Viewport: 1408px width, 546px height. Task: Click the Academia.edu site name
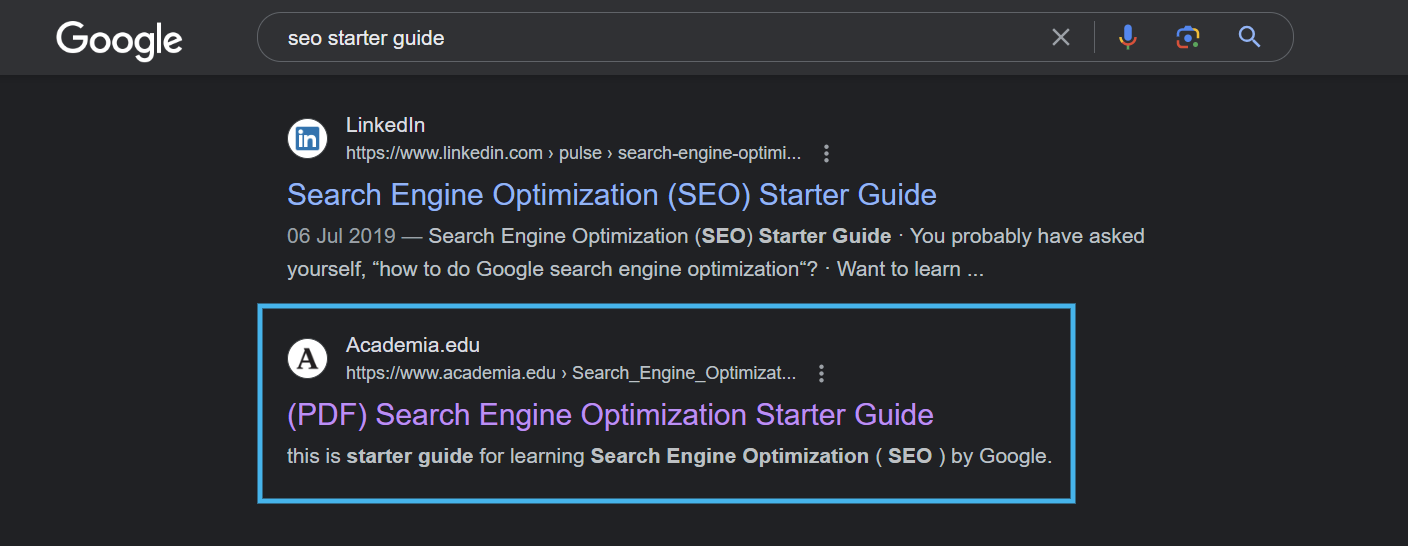412,345
